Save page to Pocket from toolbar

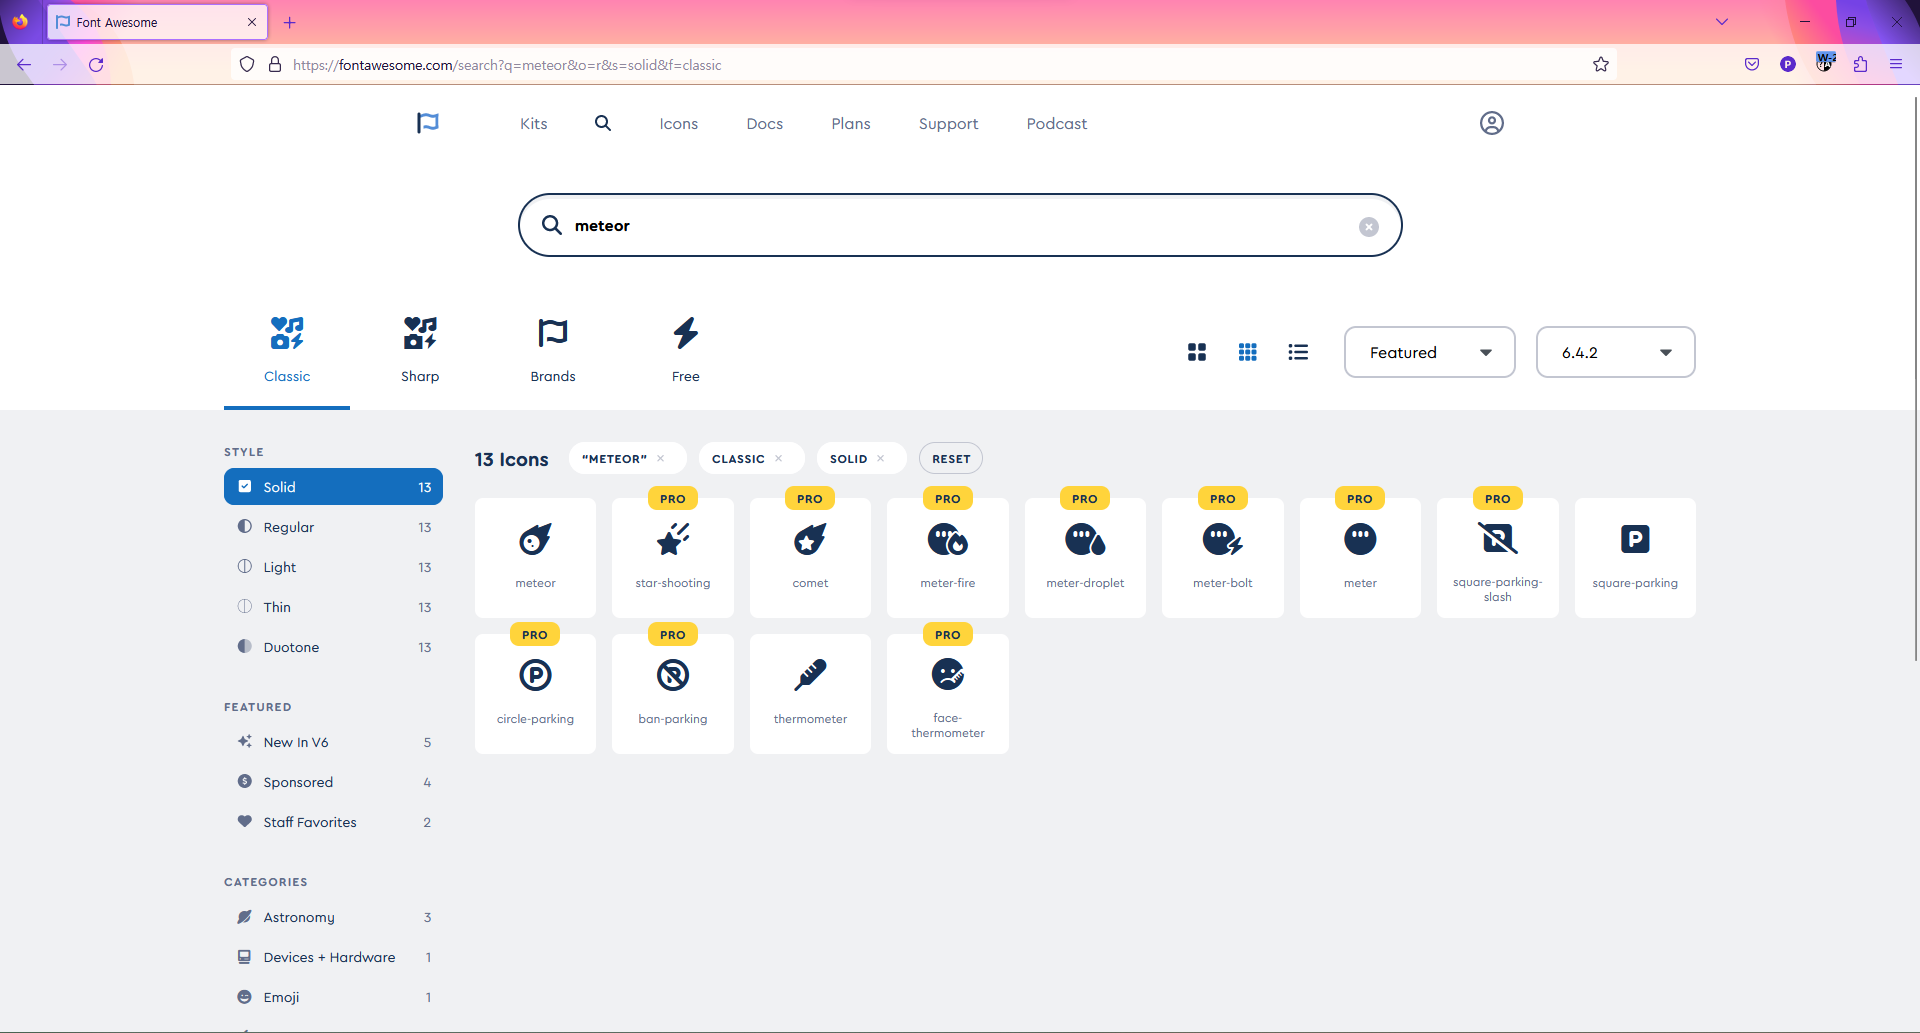(x=1752, y=65)
